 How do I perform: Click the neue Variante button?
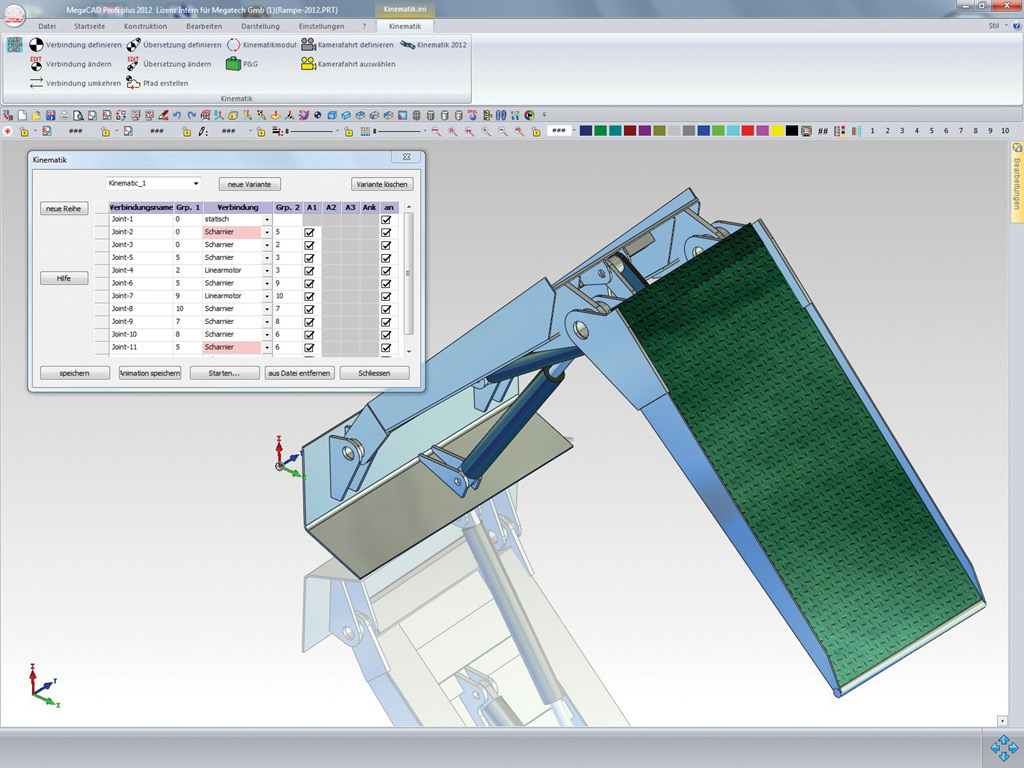coord(249,184)
